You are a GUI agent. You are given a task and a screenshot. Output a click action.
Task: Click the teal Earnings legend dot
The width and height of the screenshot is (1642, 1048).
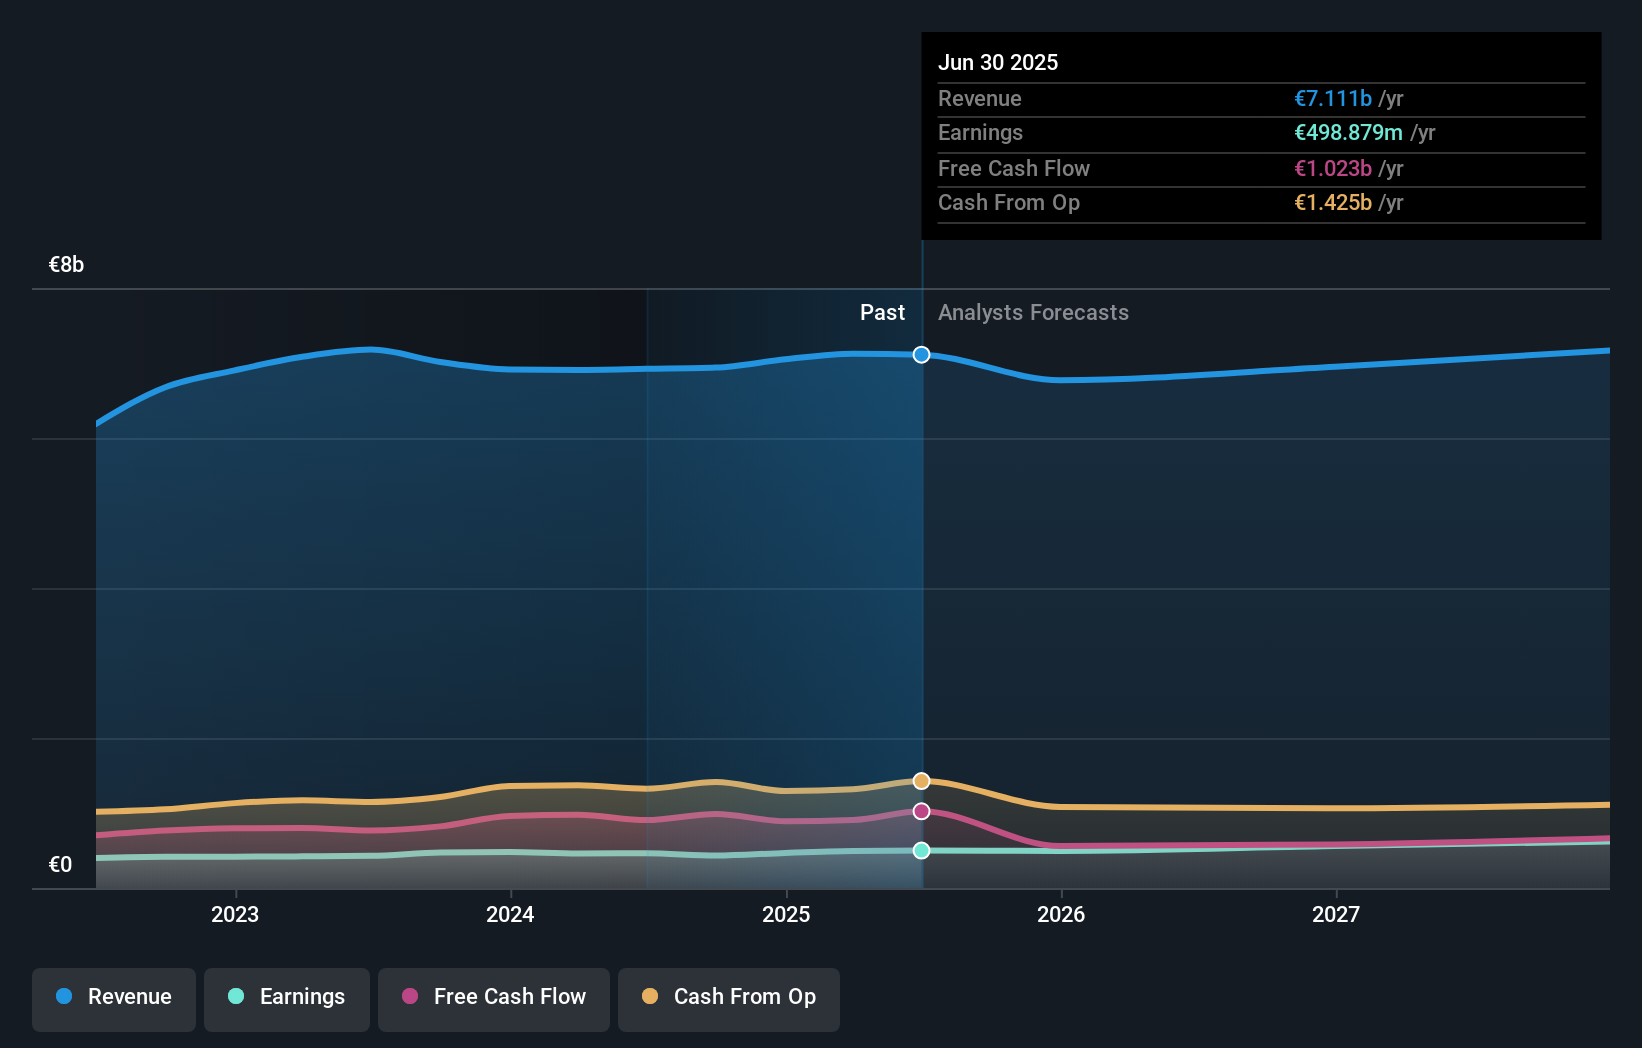coord(236,996)
